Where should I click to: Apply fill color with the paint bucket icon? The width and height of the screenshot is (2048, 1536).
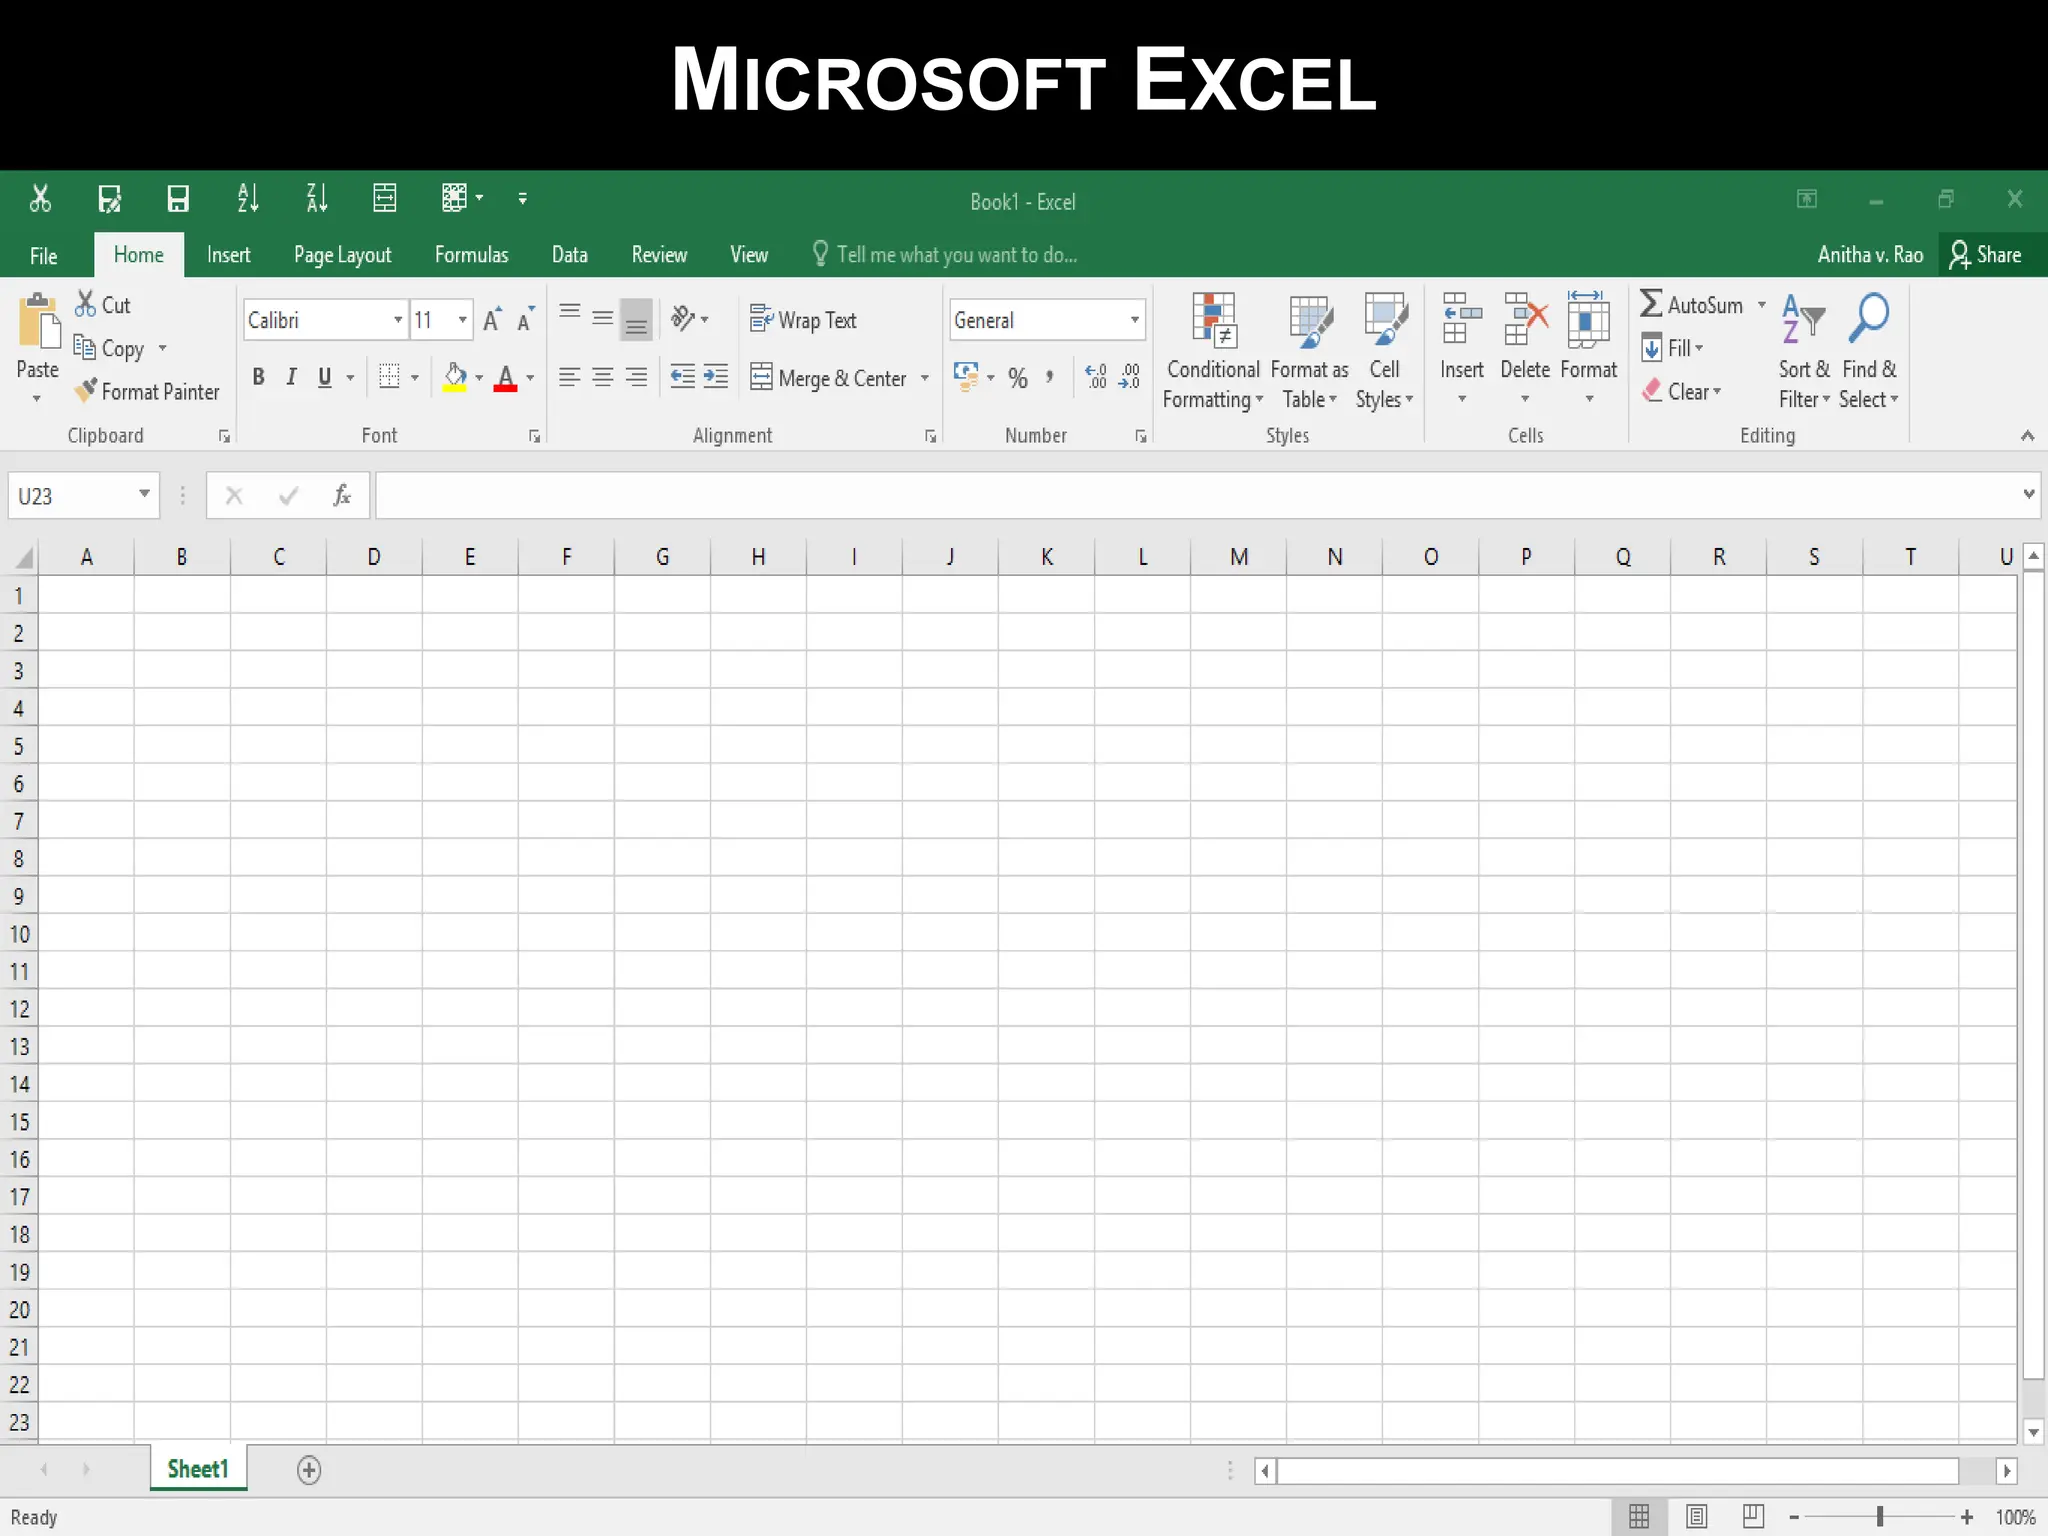pyautogui.click(x=455, y=378)
